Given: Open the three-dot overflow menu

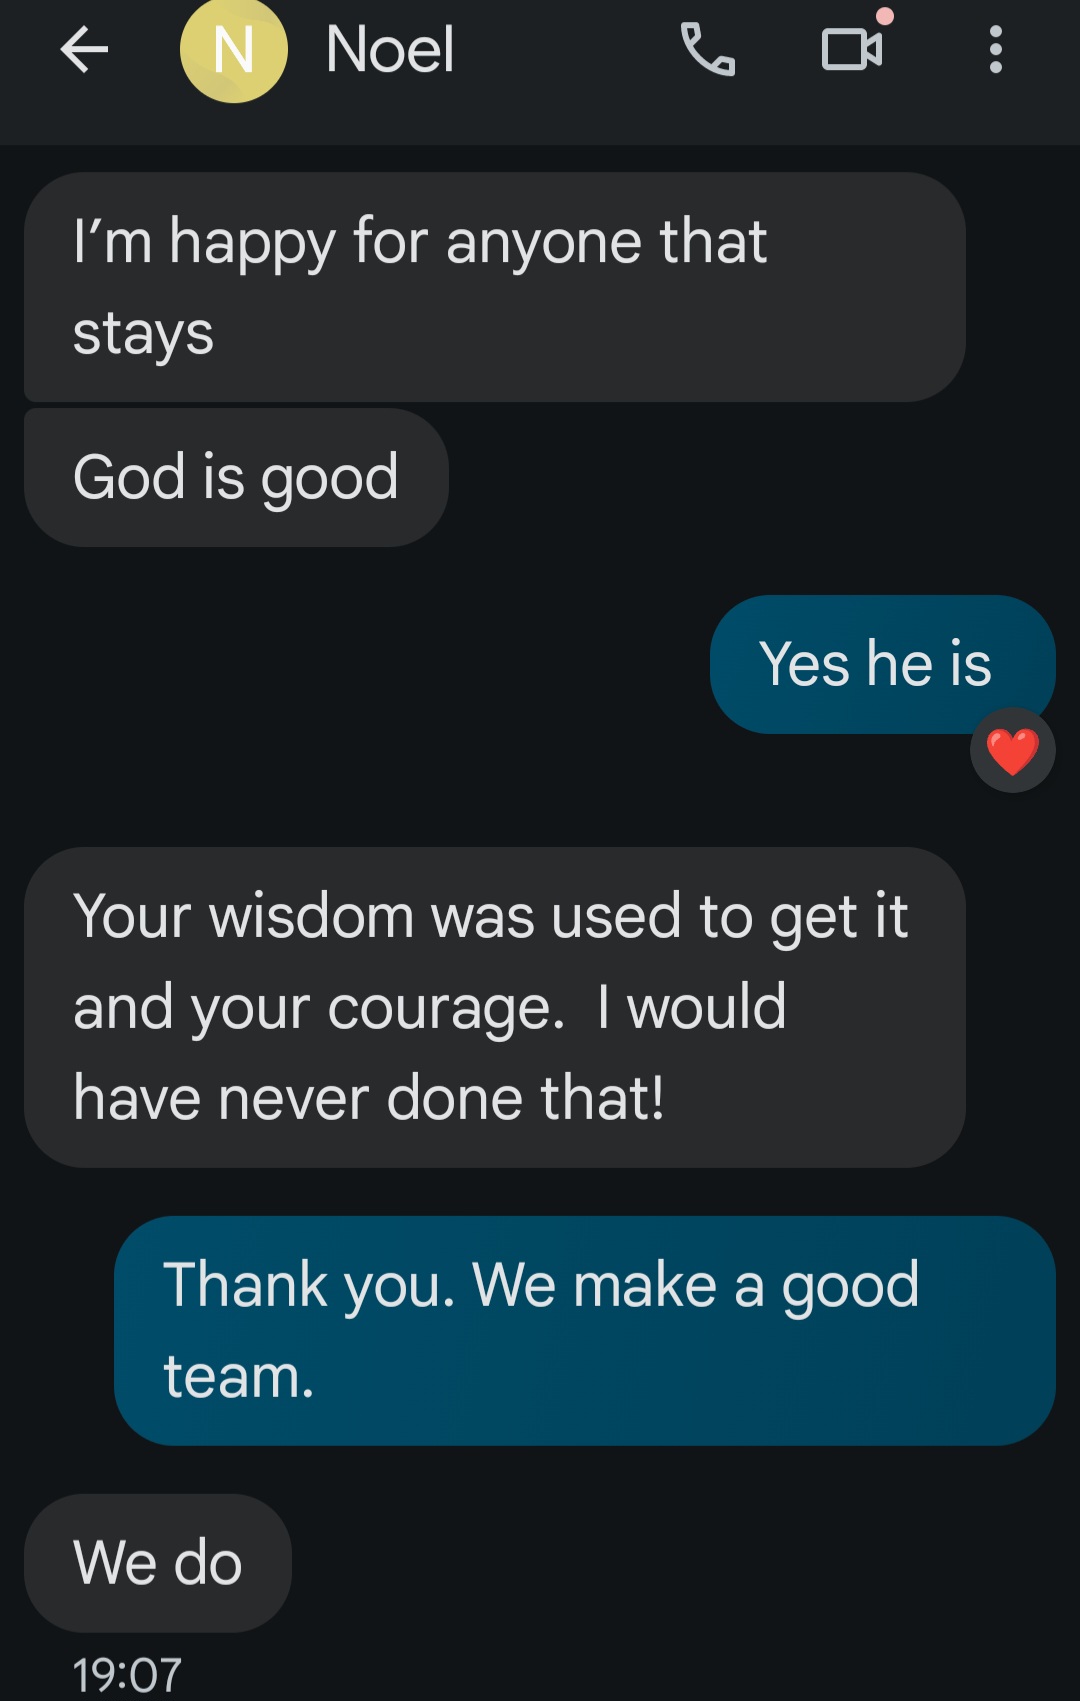Looking at the screenshot, I should (x=995, y=49).
